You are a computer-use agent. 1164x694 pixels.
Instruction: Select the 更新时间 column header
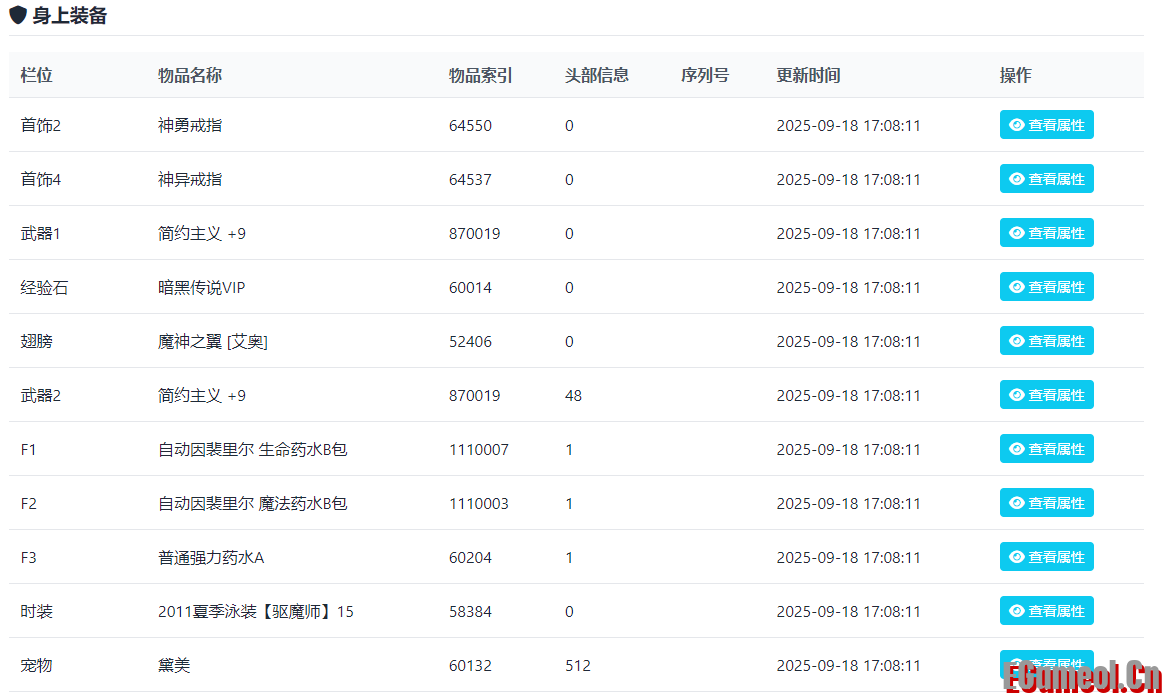(808, 74)
